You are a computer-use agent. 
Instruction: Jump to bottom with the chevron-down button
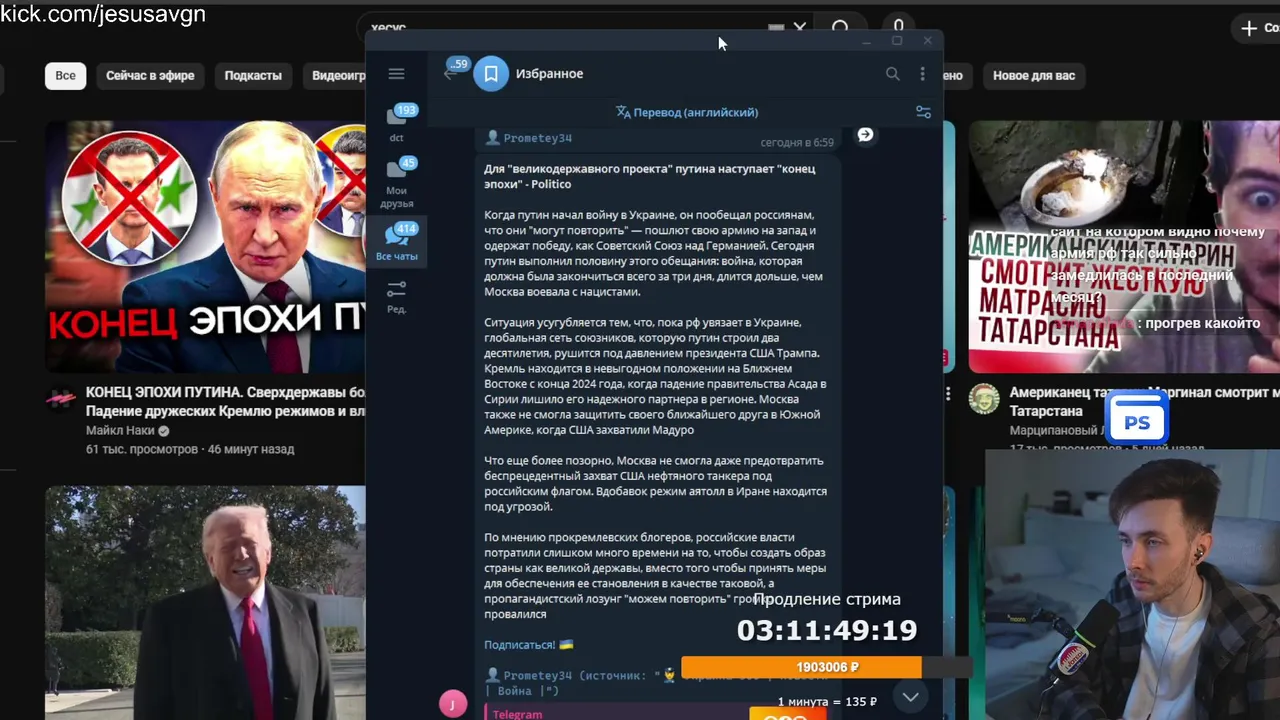coord(910,696)
